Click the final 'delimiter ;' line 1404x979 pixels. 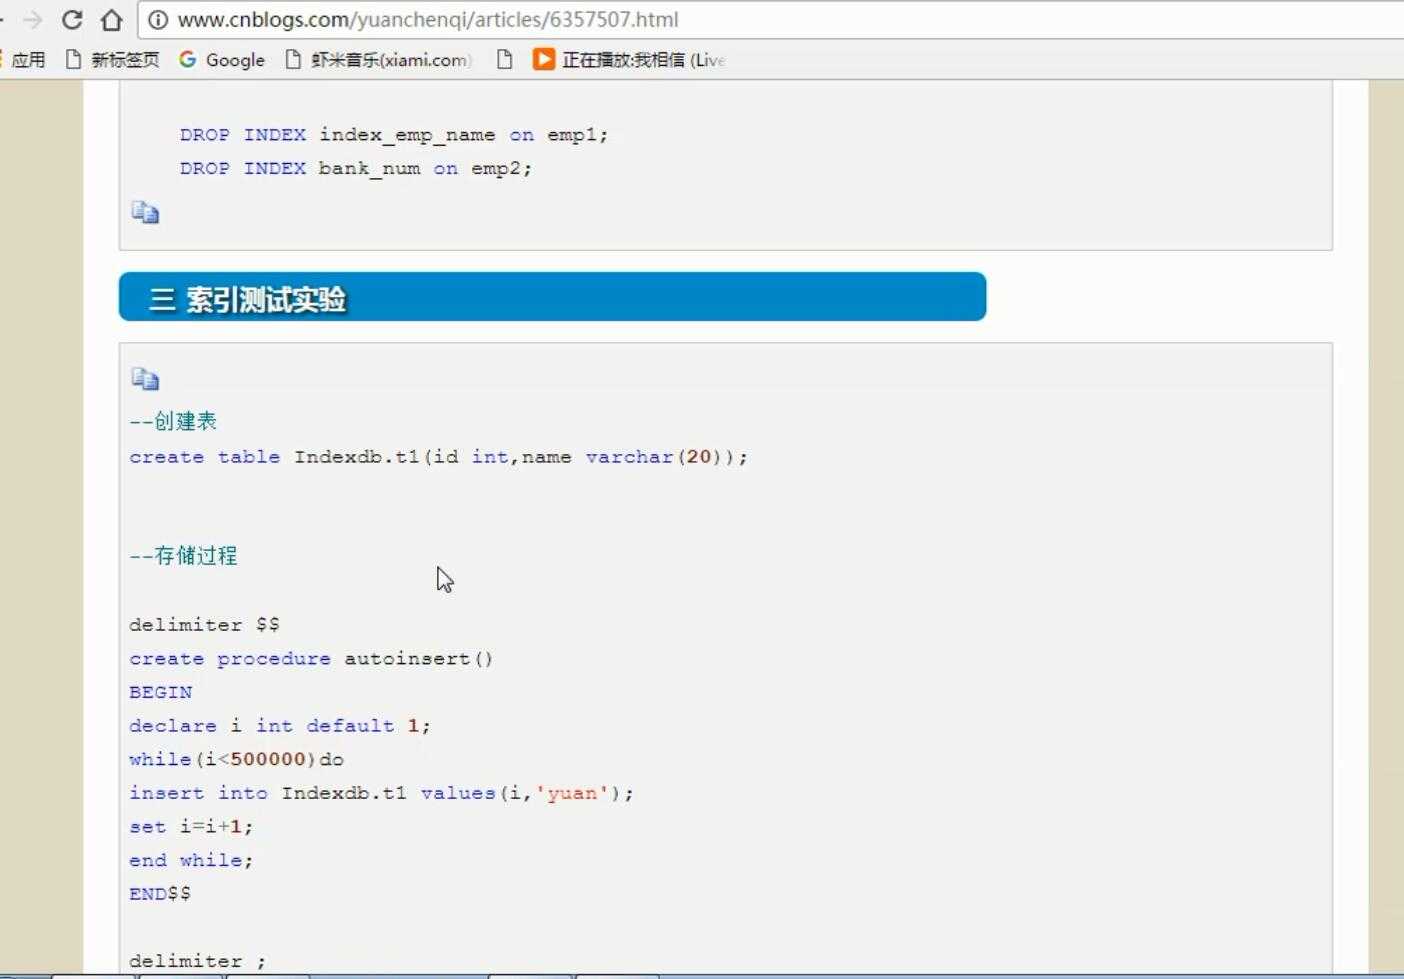point(197,961)
